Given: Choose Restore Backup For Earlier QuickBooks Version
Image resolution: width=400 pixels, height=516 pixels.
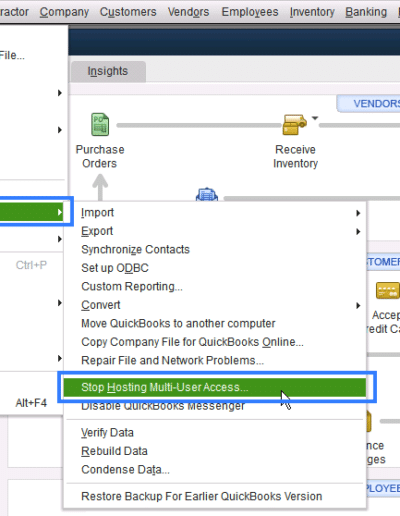Looking at the screenshot, I should click(202, 496).
